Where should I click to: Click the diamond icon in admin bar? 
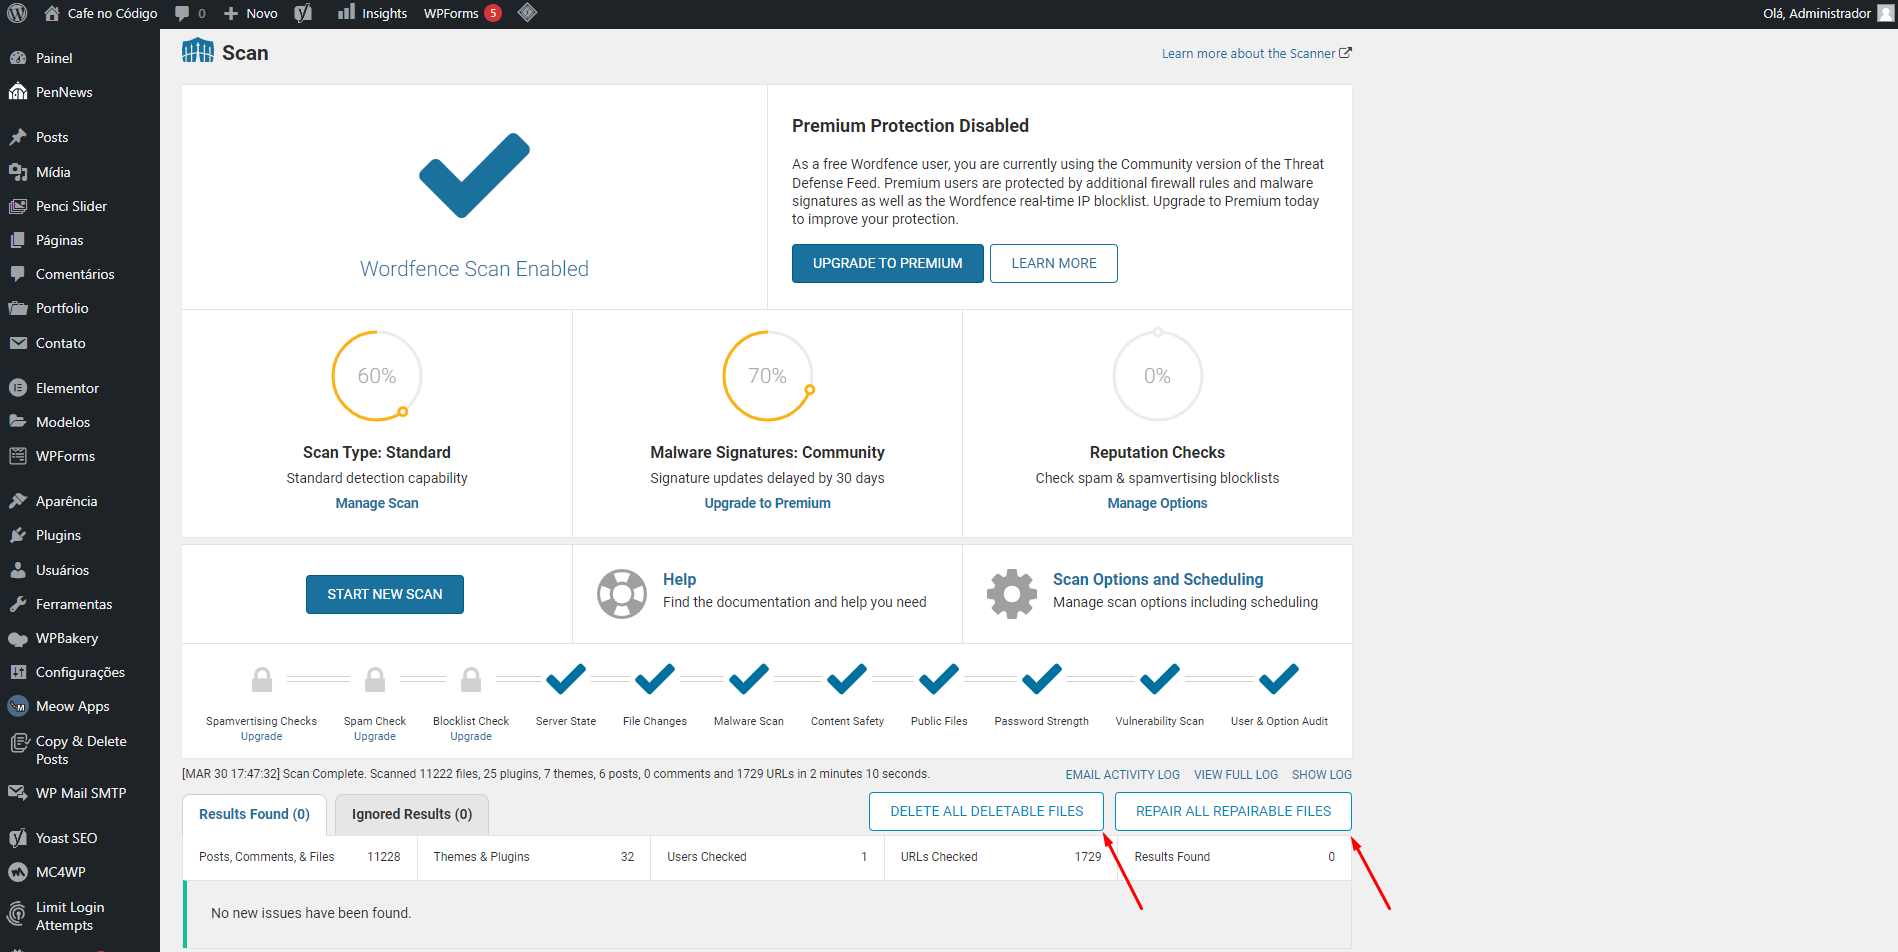(x=528, y=13)
